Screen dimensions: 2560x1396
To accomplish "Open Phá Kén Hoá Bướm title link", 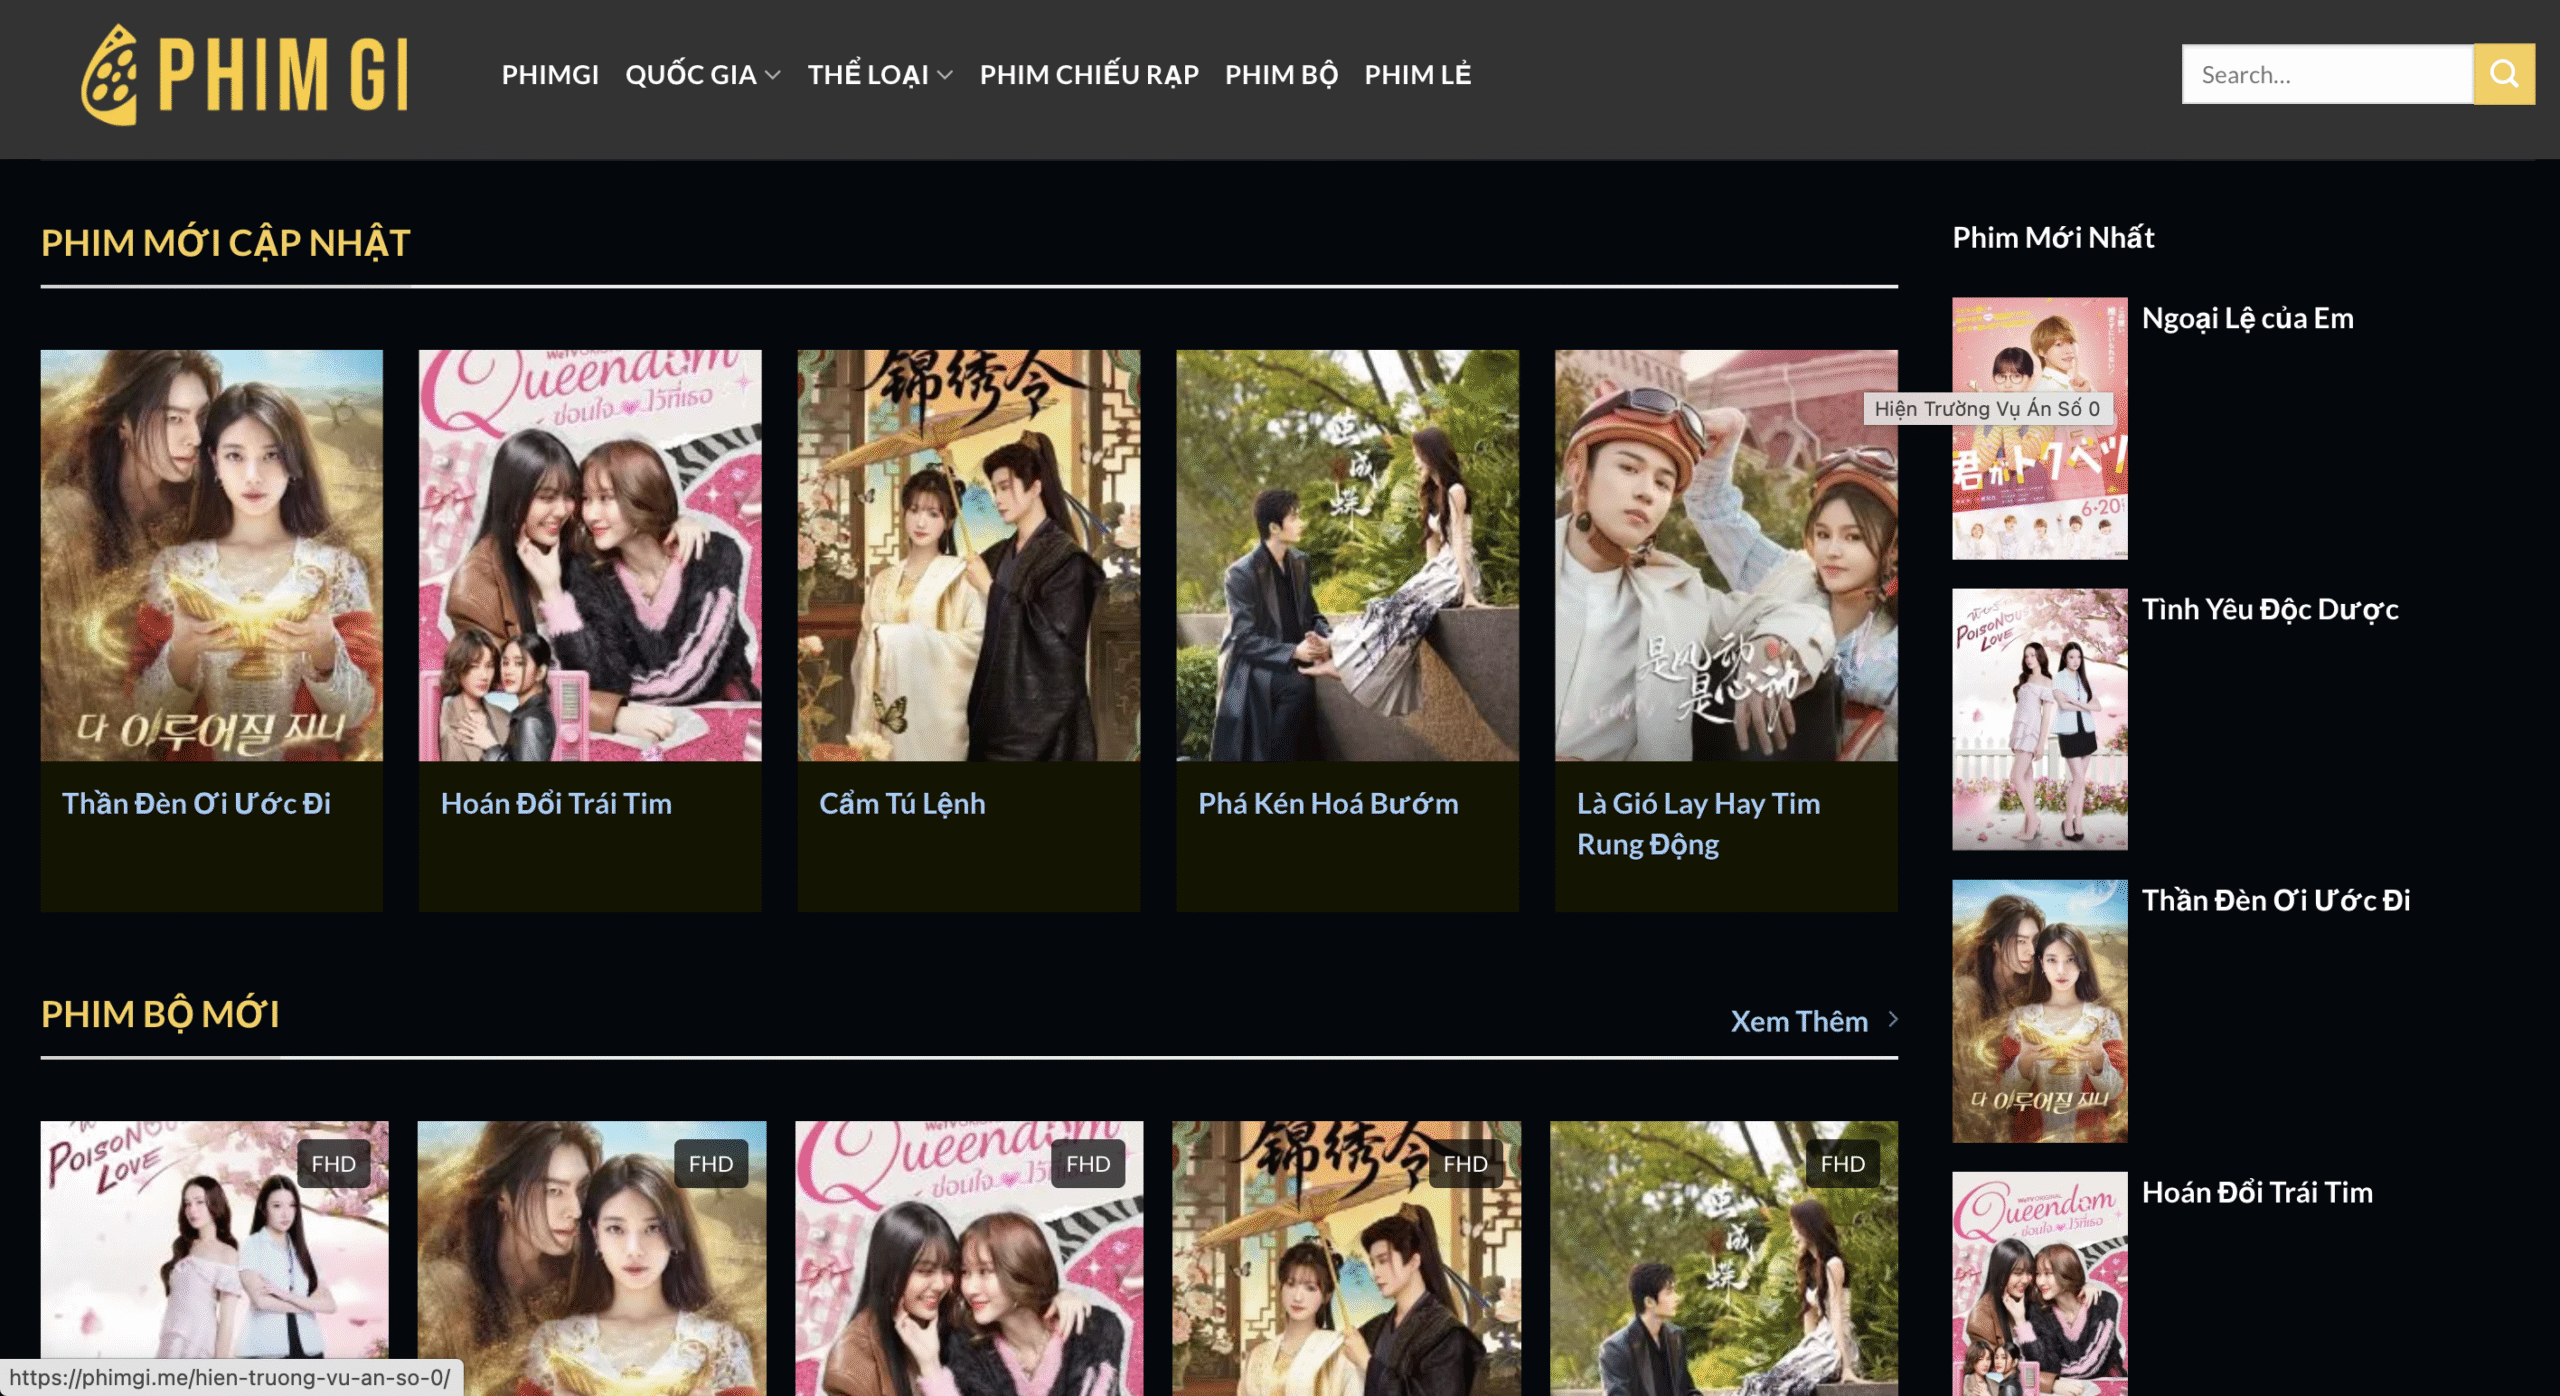I will tap(1328, 804).
